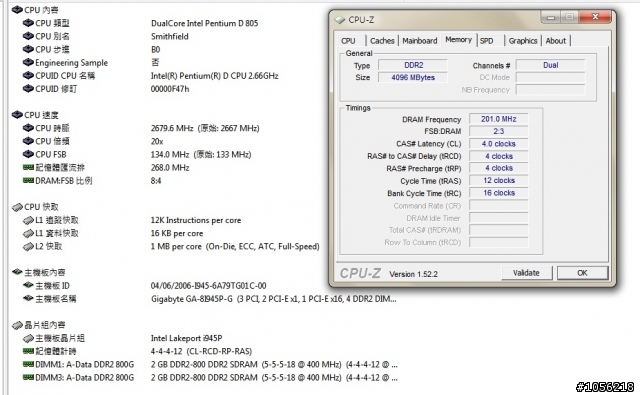The width and height of the screenshot is (640, 395).
Task: Select the 12K Instructions per core text
Action: click(196, 220)
